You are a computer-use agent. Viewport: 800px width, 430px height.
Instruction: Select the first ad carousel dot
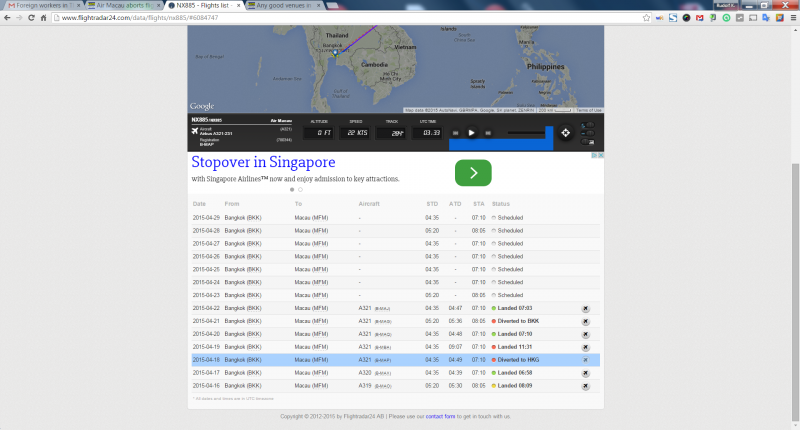292,190
